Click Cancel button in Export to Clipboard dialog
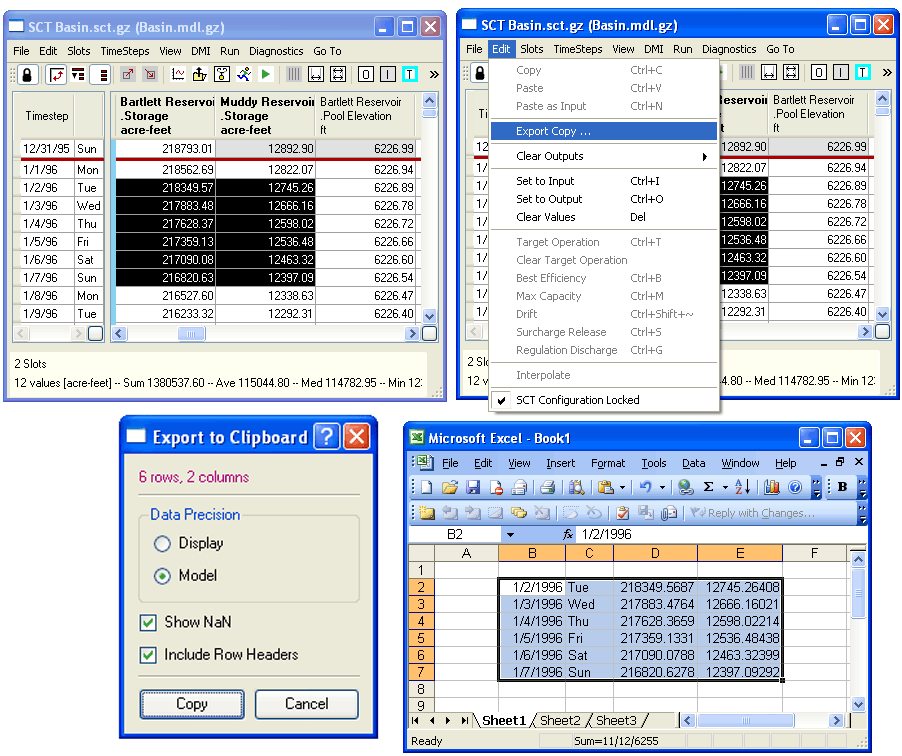 [307, 704]
